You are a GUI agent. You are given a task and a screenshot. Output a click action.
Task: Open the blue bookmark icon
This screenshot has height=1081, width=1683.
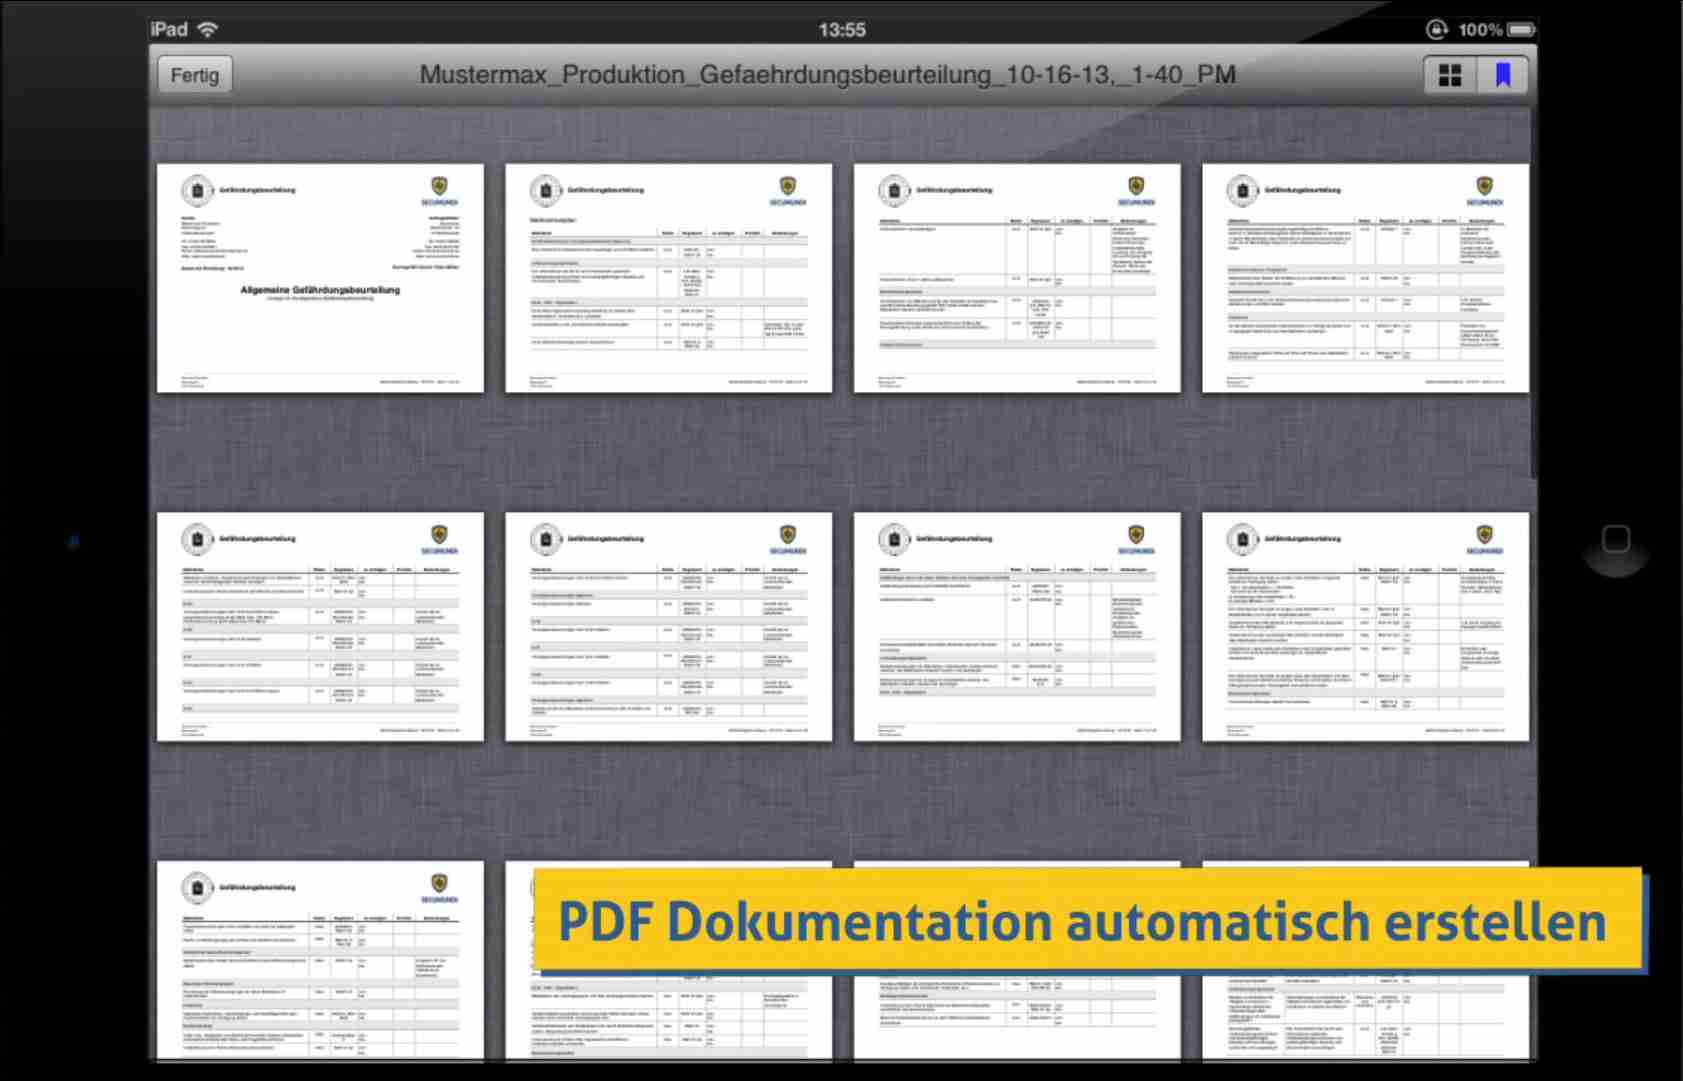[1502, 75]
